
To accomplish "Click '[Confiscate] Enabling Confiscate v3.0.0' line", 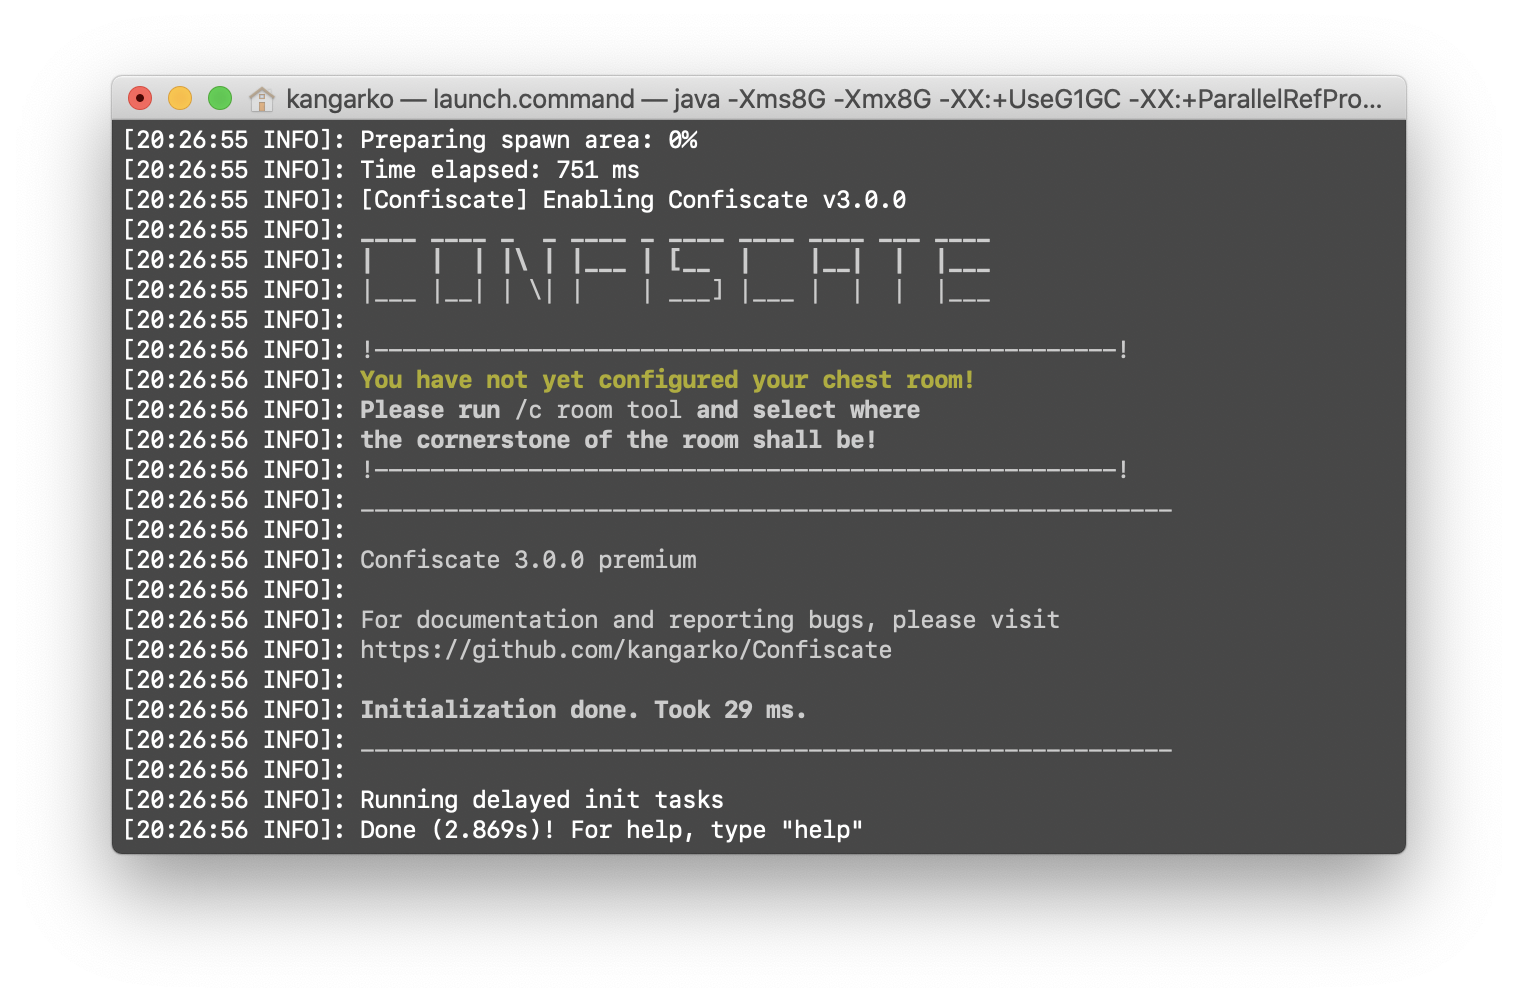I will (633, 200).
